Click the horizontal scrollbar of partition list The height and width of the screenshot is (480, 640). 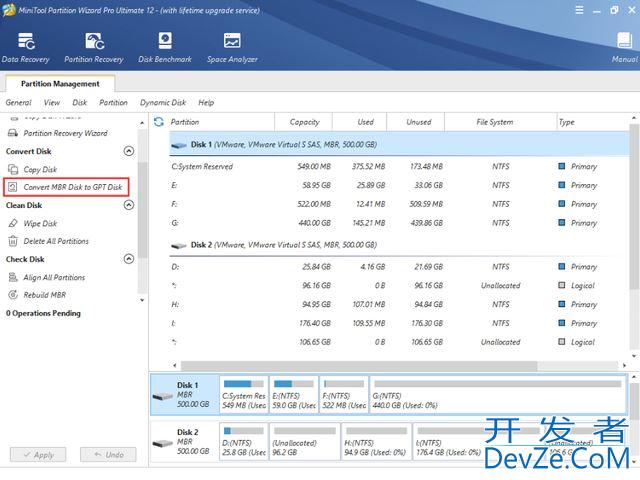359,365
